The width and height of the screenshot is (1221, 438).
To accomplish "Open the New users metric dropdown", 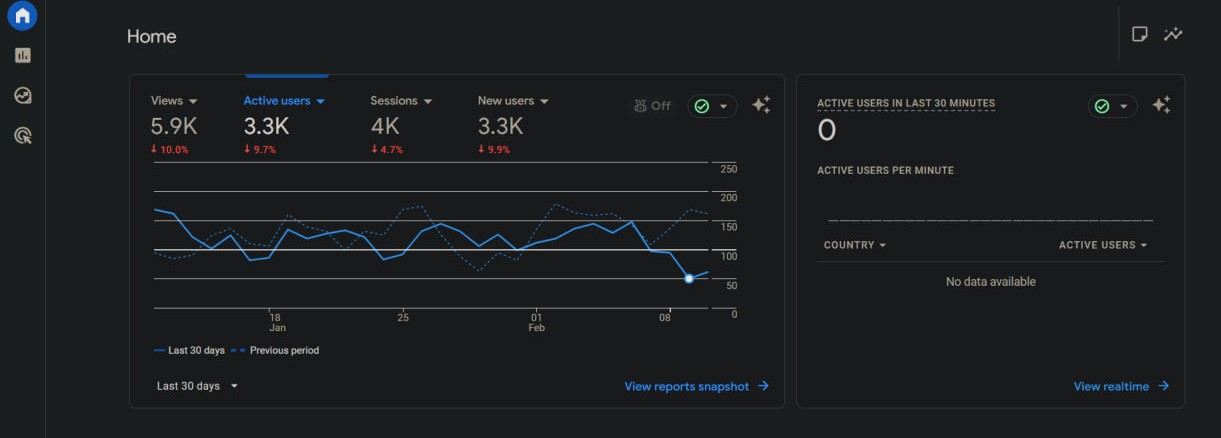I will [x=513, y=101].
